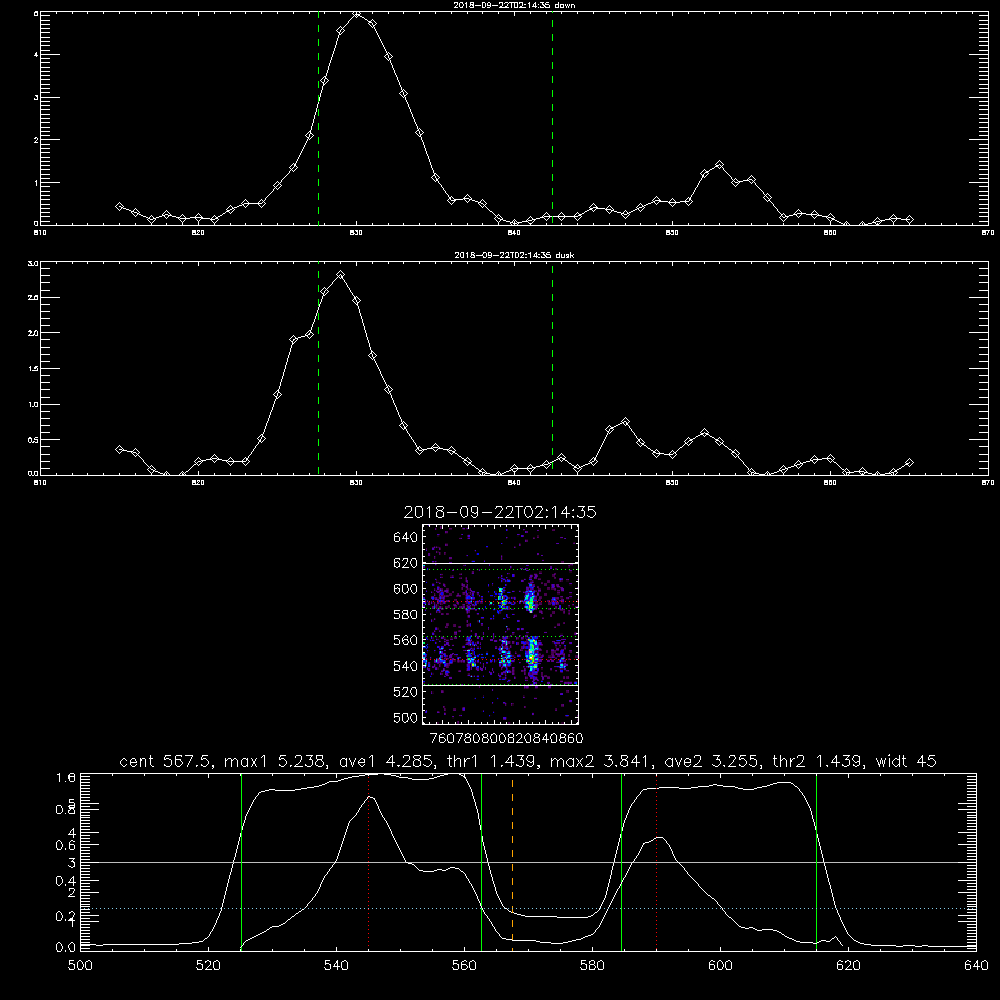The image size is (1000, 1000).
Task: Click the 640 y-axis label beside spectrogram image
Action: tap(406, 537)
